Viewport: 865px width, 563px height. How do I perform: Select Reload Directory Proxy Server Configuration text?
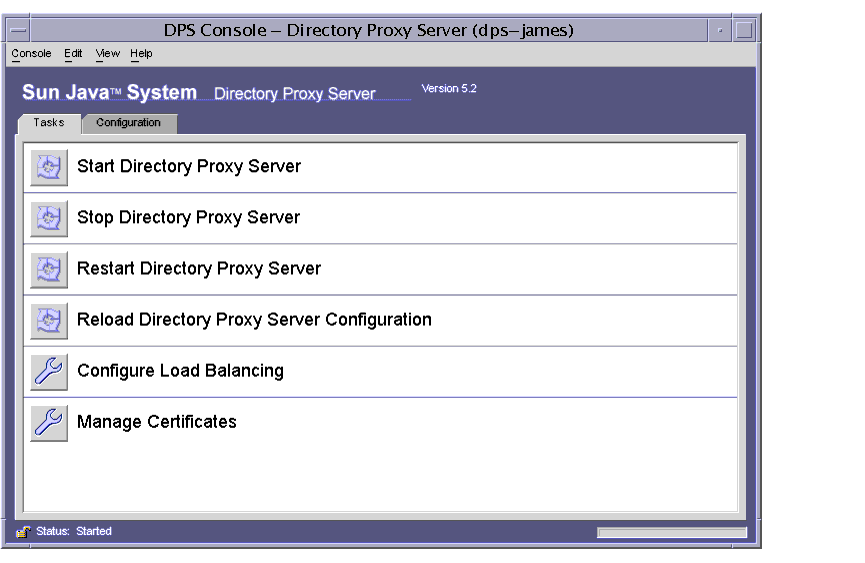(x=254, y=320)
